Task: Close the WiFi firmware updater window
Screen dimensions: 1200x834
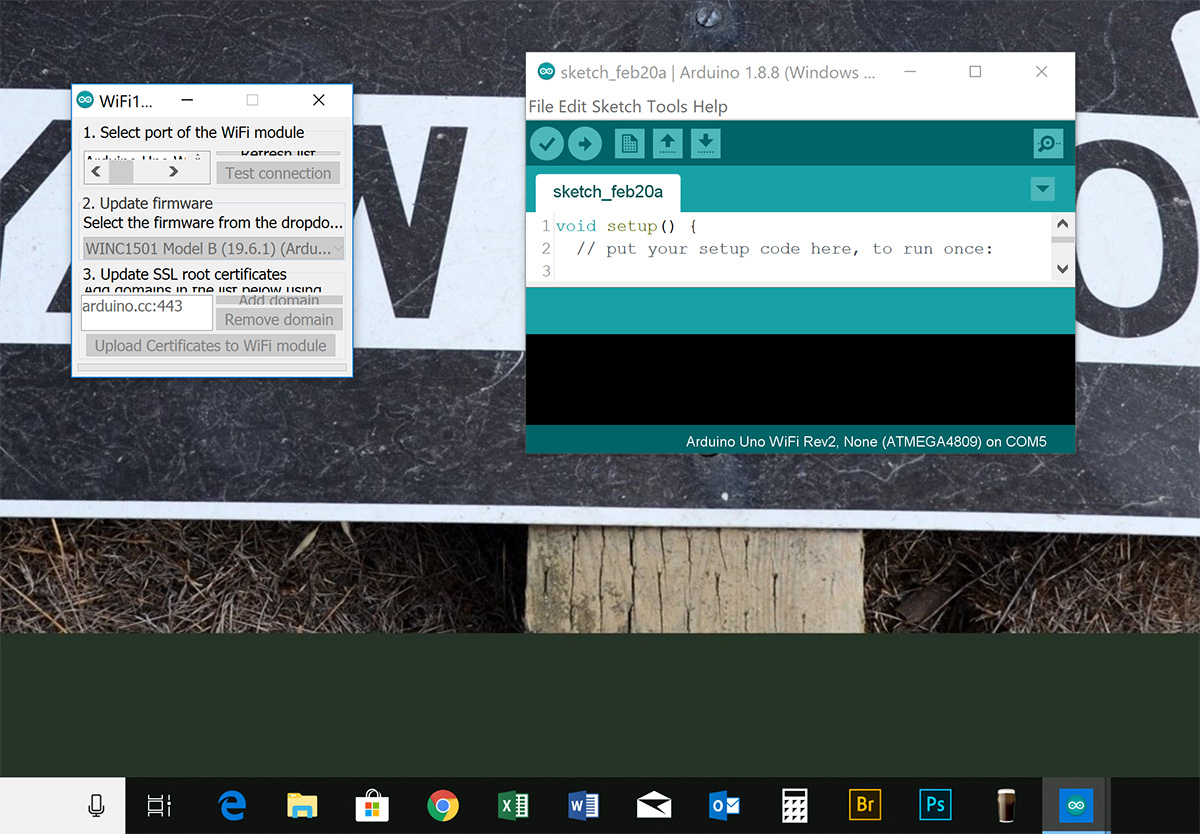Action: 319,100
